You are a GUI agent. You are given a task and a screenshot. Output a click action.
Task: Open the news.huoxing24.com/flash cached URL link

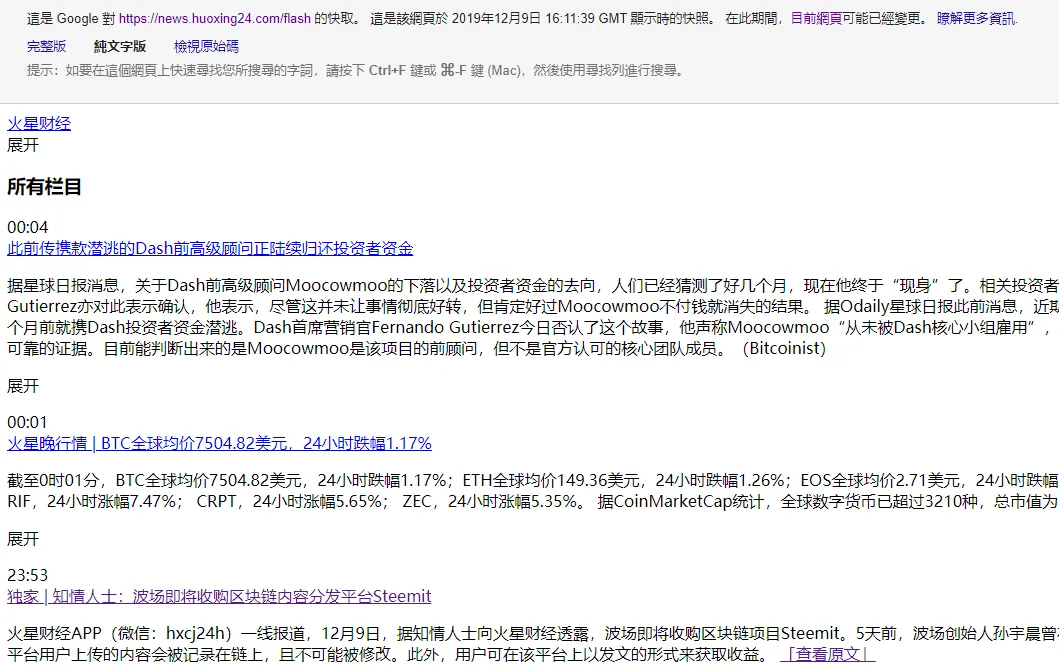point(215,18)
